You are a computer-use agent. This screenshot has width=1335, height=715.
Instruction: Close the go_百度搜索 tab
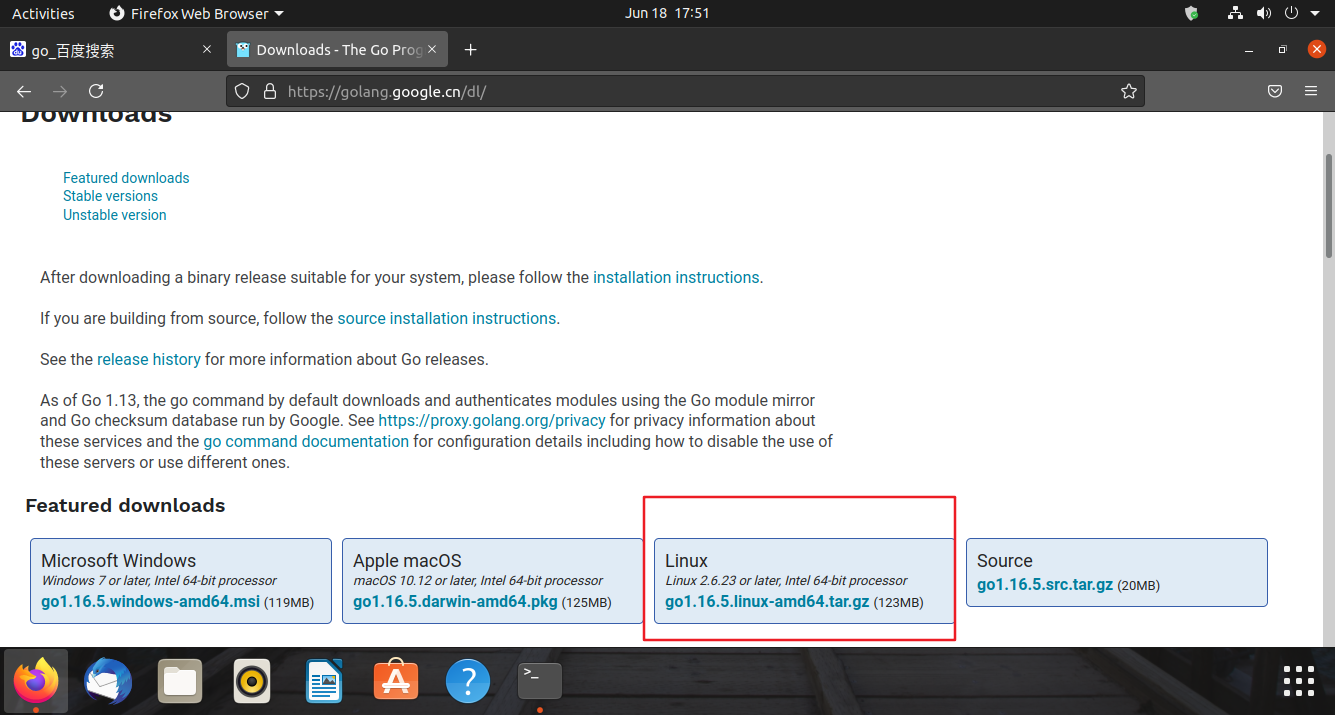[207, 49]
